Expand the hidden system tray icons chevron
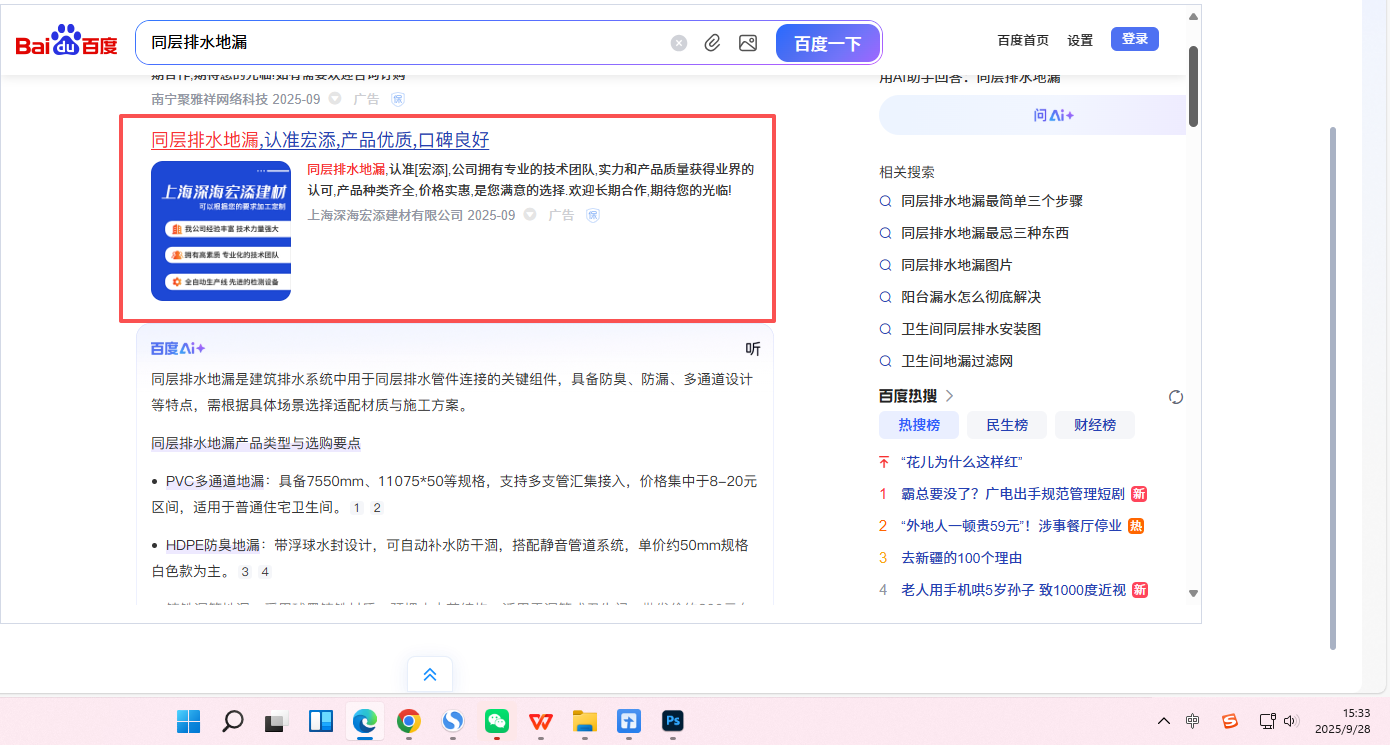 point(1164,721)
